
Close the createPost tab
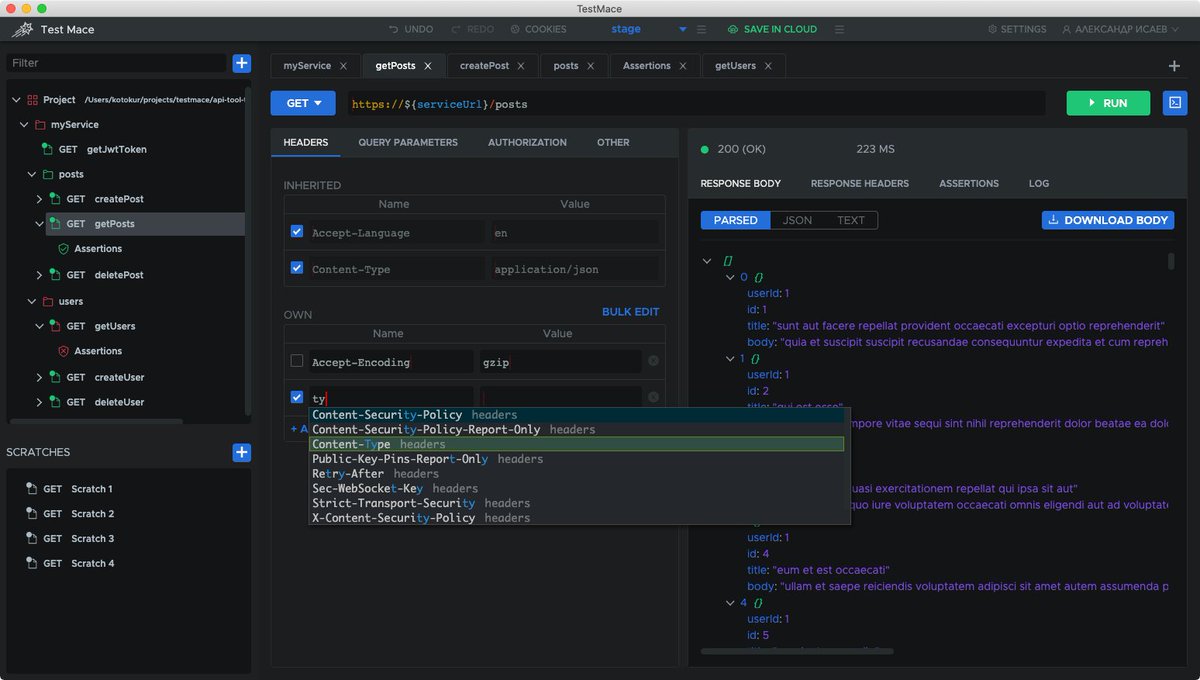pos(522,66)
